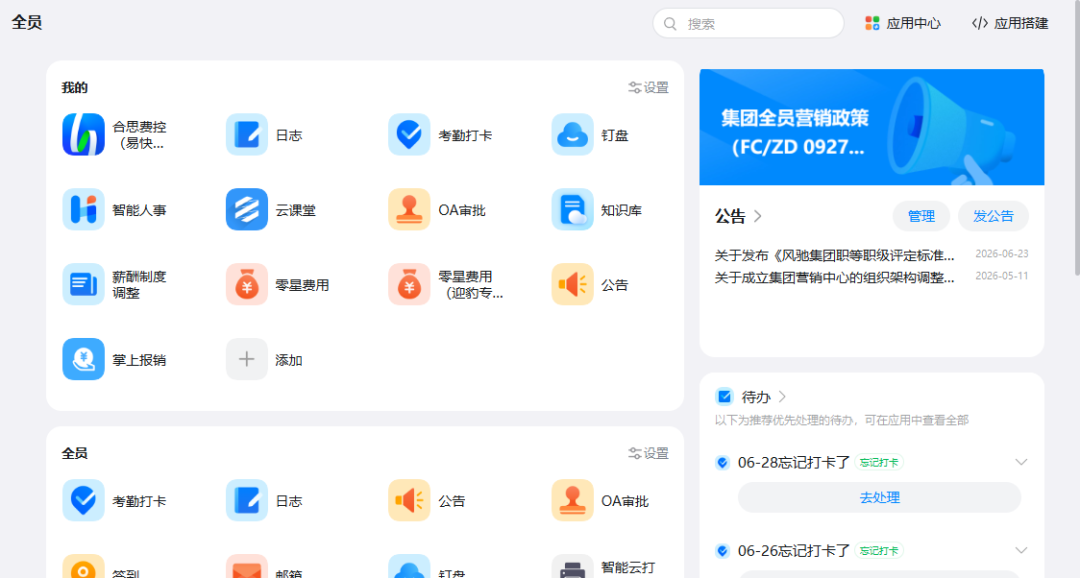
Task: Open 日志 in 我的 section
Action: pyautogui.click(x=247, y=135)
